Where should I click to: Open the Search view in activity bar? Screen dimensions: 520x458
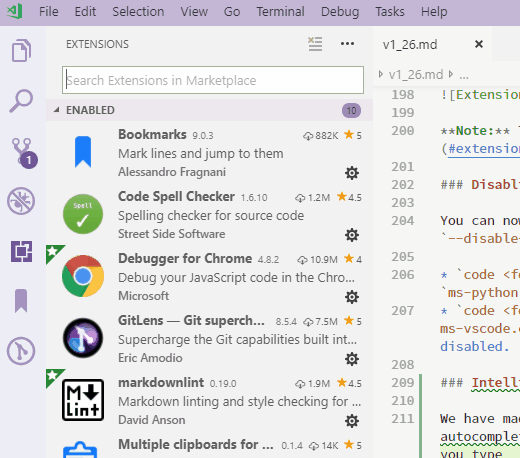(21, 101)
